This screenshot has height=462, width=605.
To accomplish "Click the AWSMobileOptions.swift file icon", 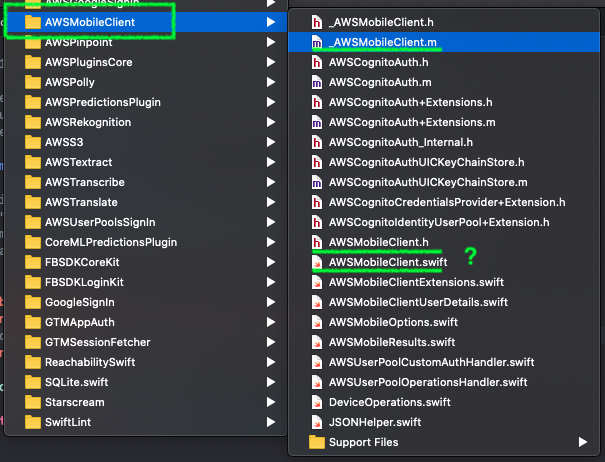I will (x=317, y=322).
